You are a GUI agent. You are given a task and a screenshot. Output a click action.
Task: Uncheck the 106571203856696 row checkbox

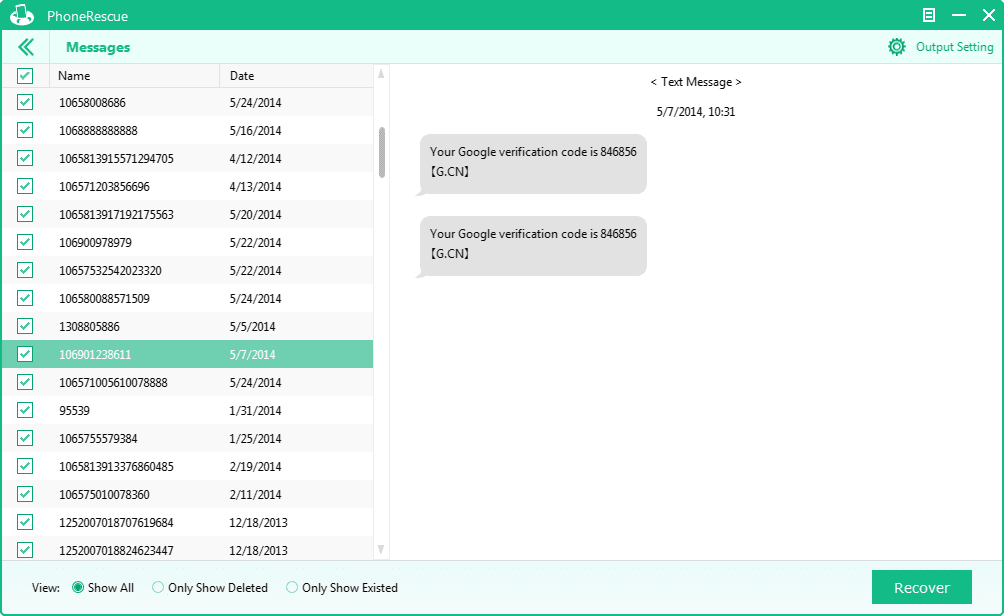(25, 186)
